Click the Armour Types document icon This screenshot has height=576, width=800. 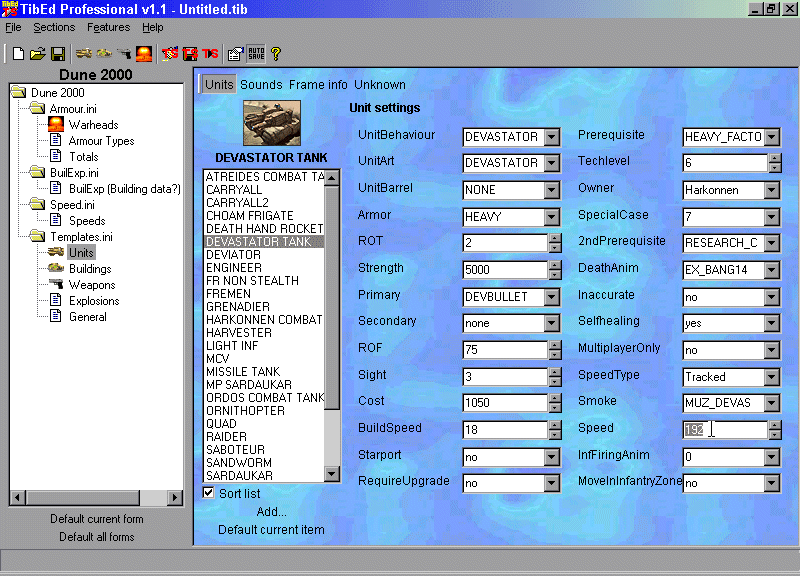[x=56, y=140]
